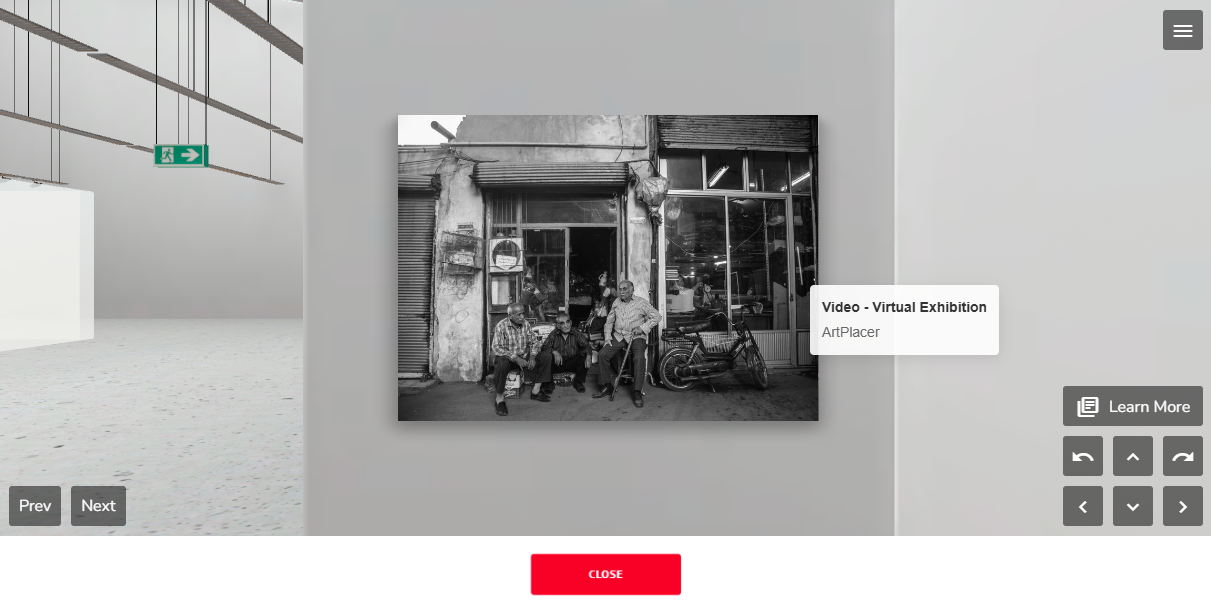Click the Video - Virtual Exhibition title

[904, 307]
